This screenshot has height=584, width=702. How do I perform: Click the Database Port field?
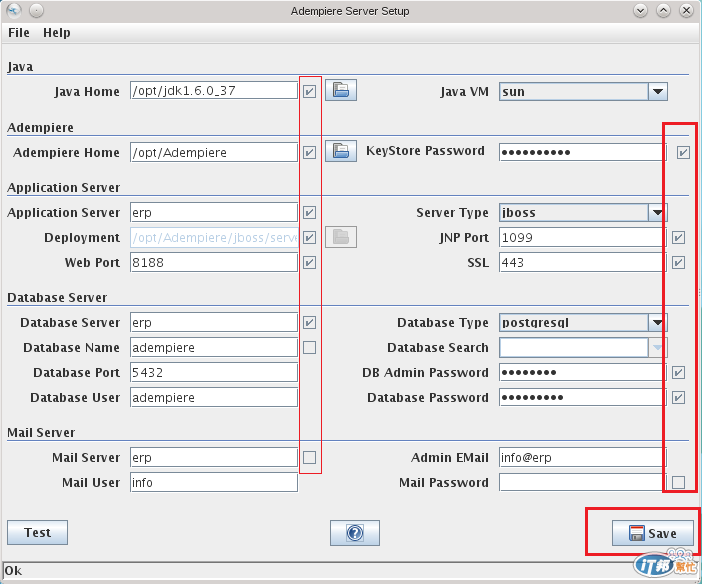tap(214, 373)
